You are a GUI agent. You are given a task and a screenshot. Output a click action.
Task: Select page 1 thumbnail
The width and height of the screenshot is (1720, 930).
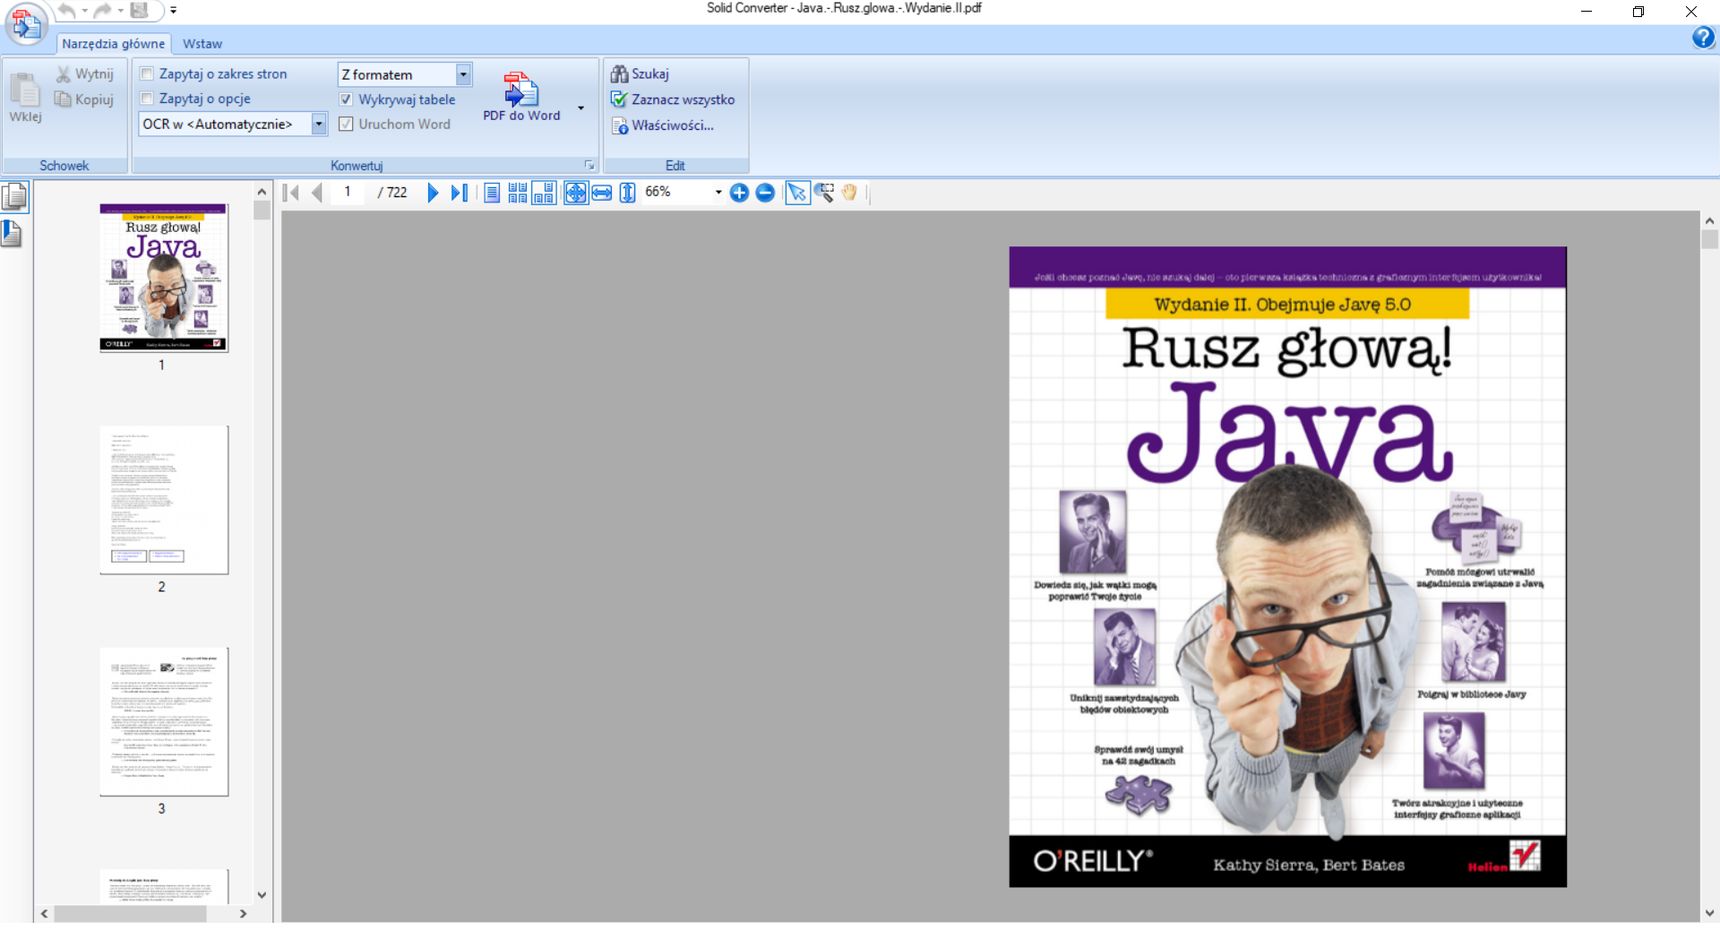click(x=164, y=278)
